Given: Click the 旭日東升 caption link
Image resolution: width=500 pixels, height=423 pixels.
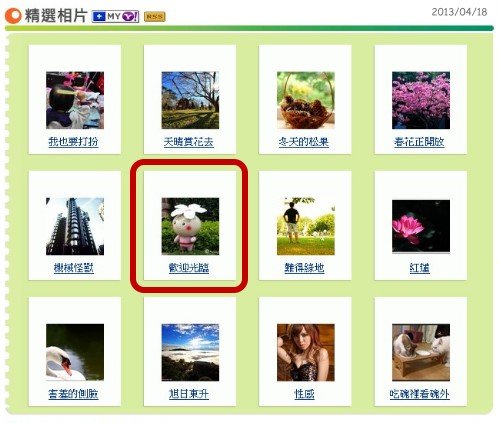Looking at the screenshot, I should click(x=189, y=394).
